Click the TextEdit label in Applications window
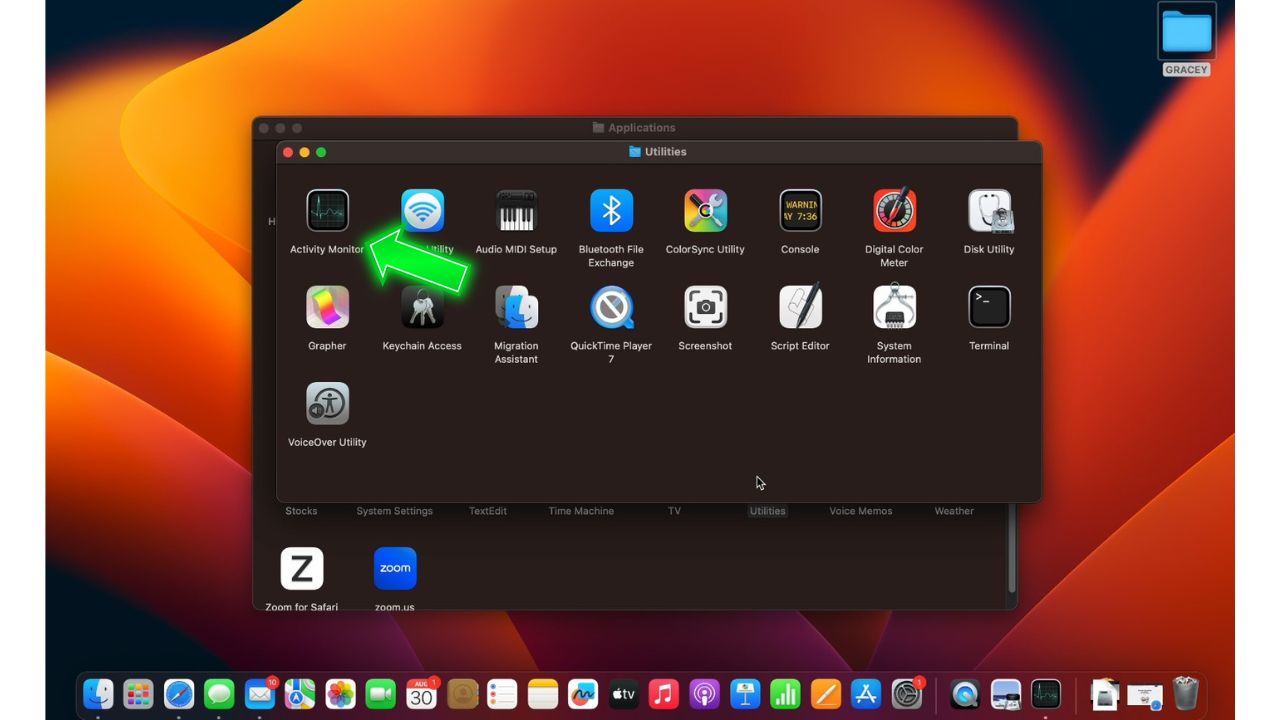Viewport: 1280px width, 720px height. coord(488,511)
